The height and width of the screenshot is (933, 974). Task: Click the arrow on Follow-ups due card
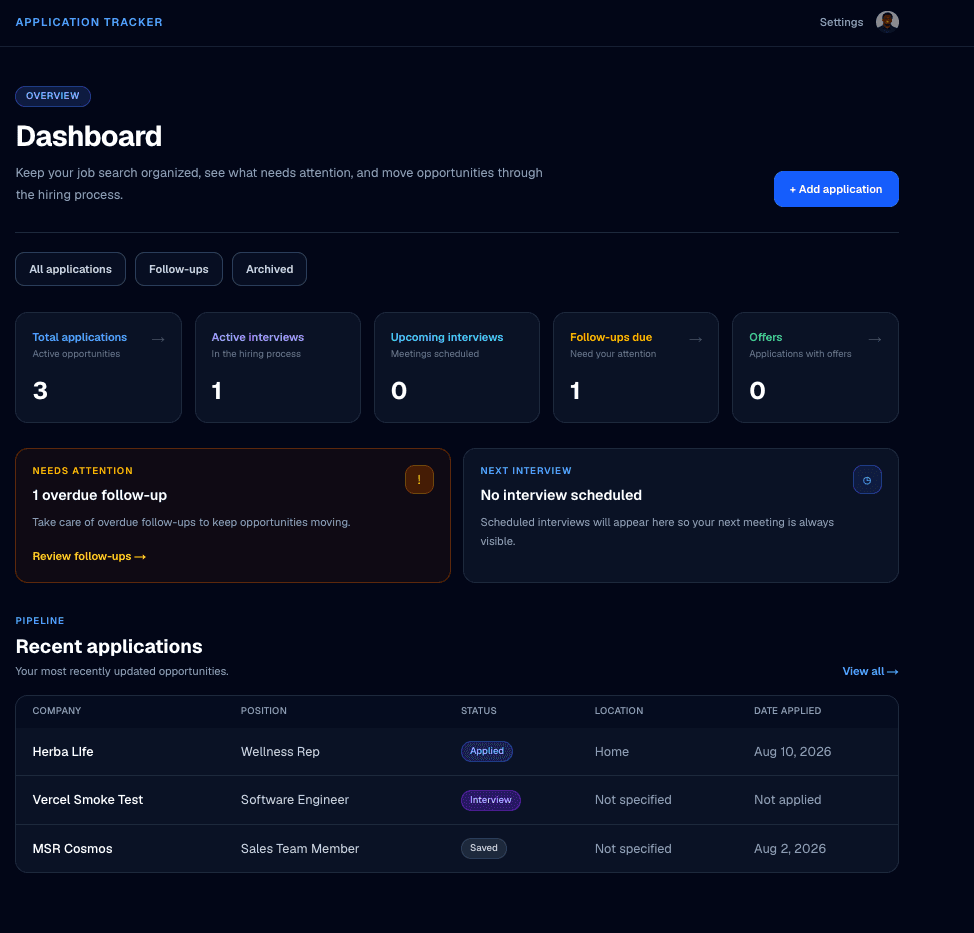point(696,339)
